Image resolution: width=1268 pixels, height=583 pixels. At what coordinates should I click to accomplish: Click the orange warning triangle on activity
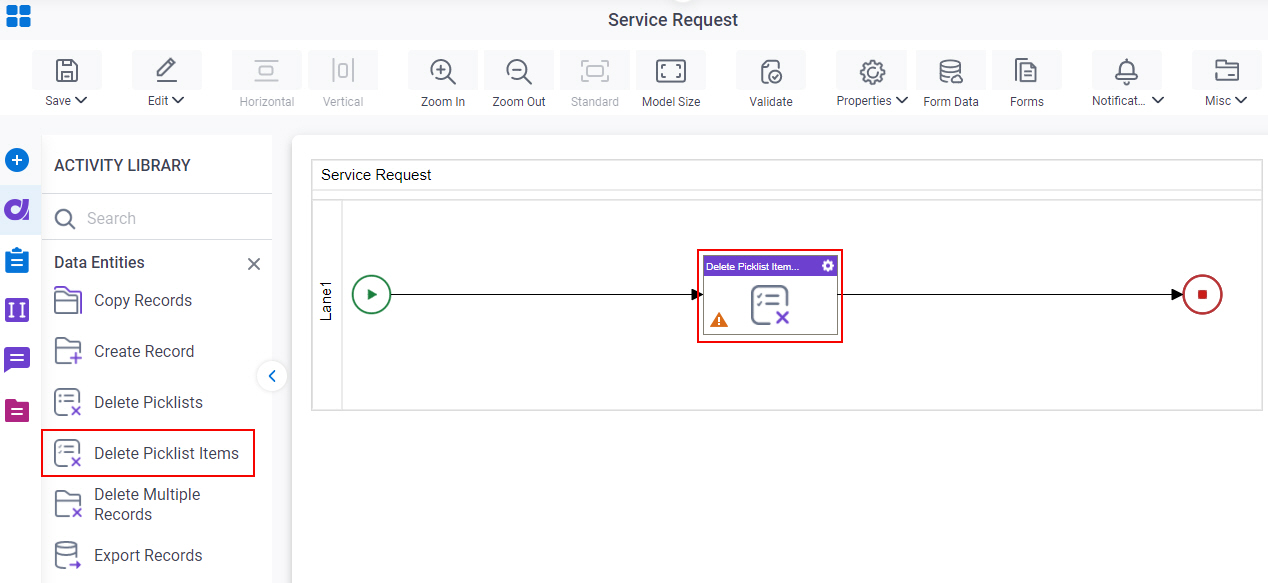(x=719, y=320)
